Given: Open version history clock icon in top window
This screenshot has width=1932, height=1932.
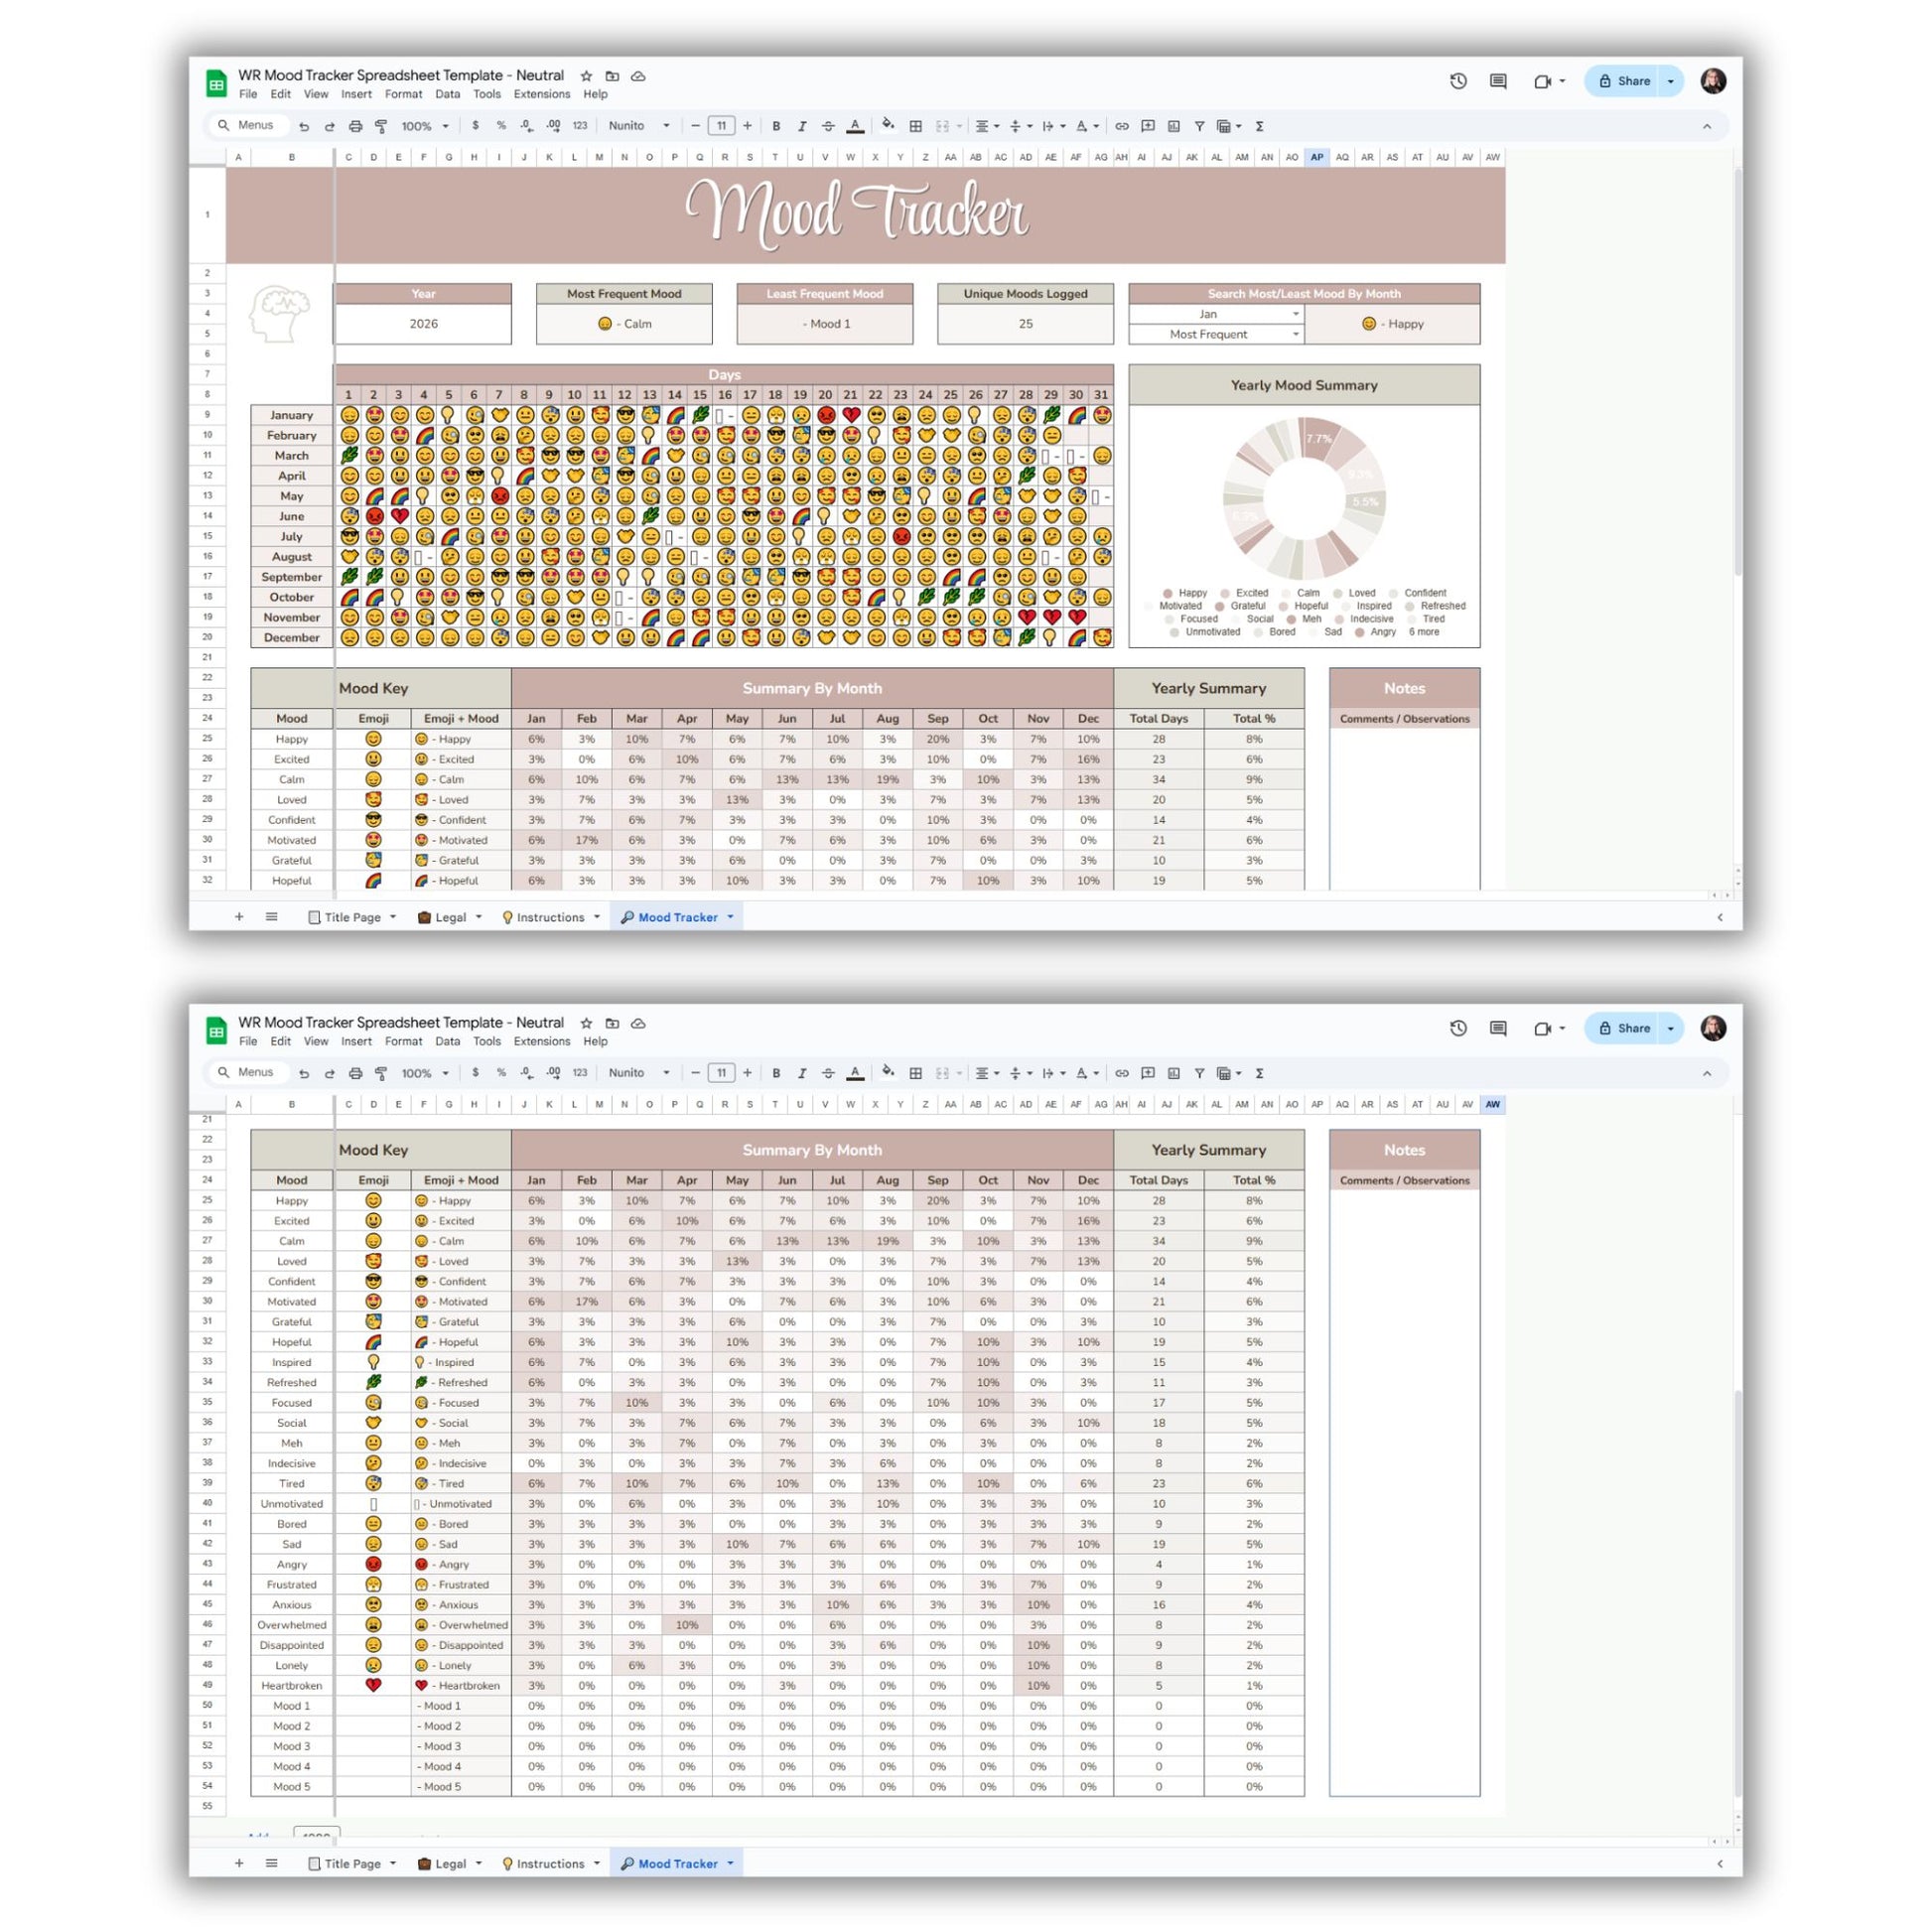Looking at the screenshot, I should 1458,81.
